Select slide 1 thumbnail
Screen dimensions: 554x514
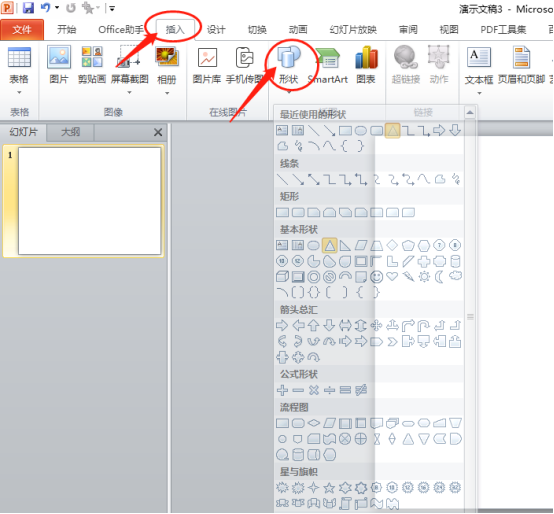coord(90,201)
